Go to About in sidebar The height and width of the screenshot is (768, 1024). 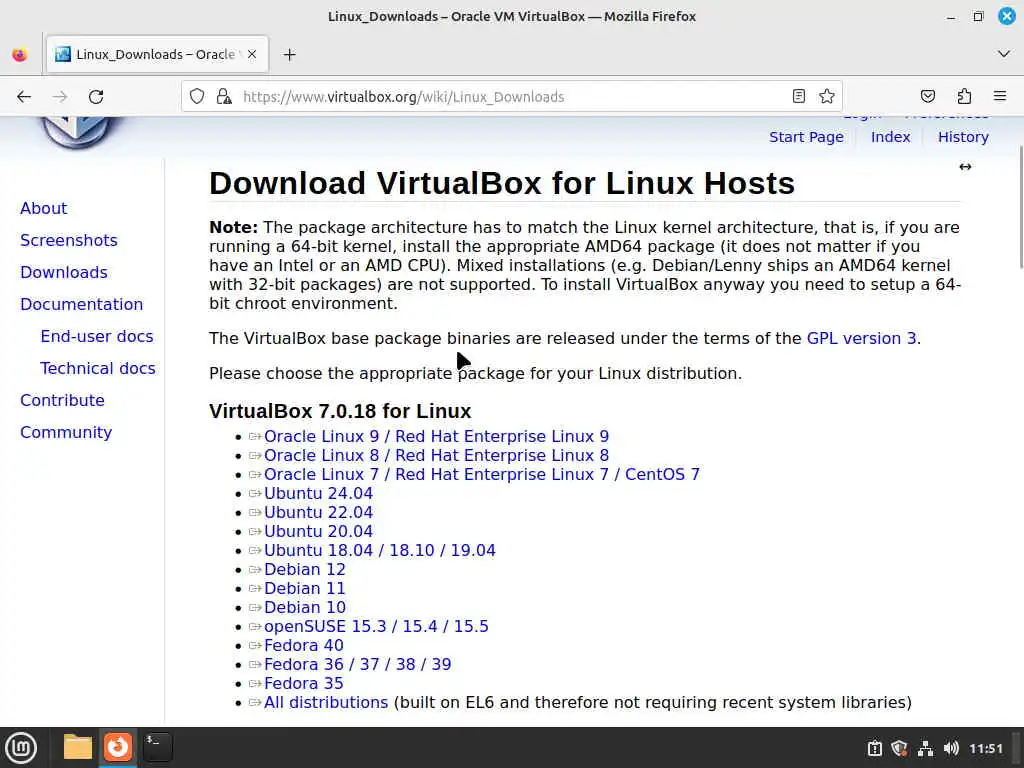click(44, 208)
